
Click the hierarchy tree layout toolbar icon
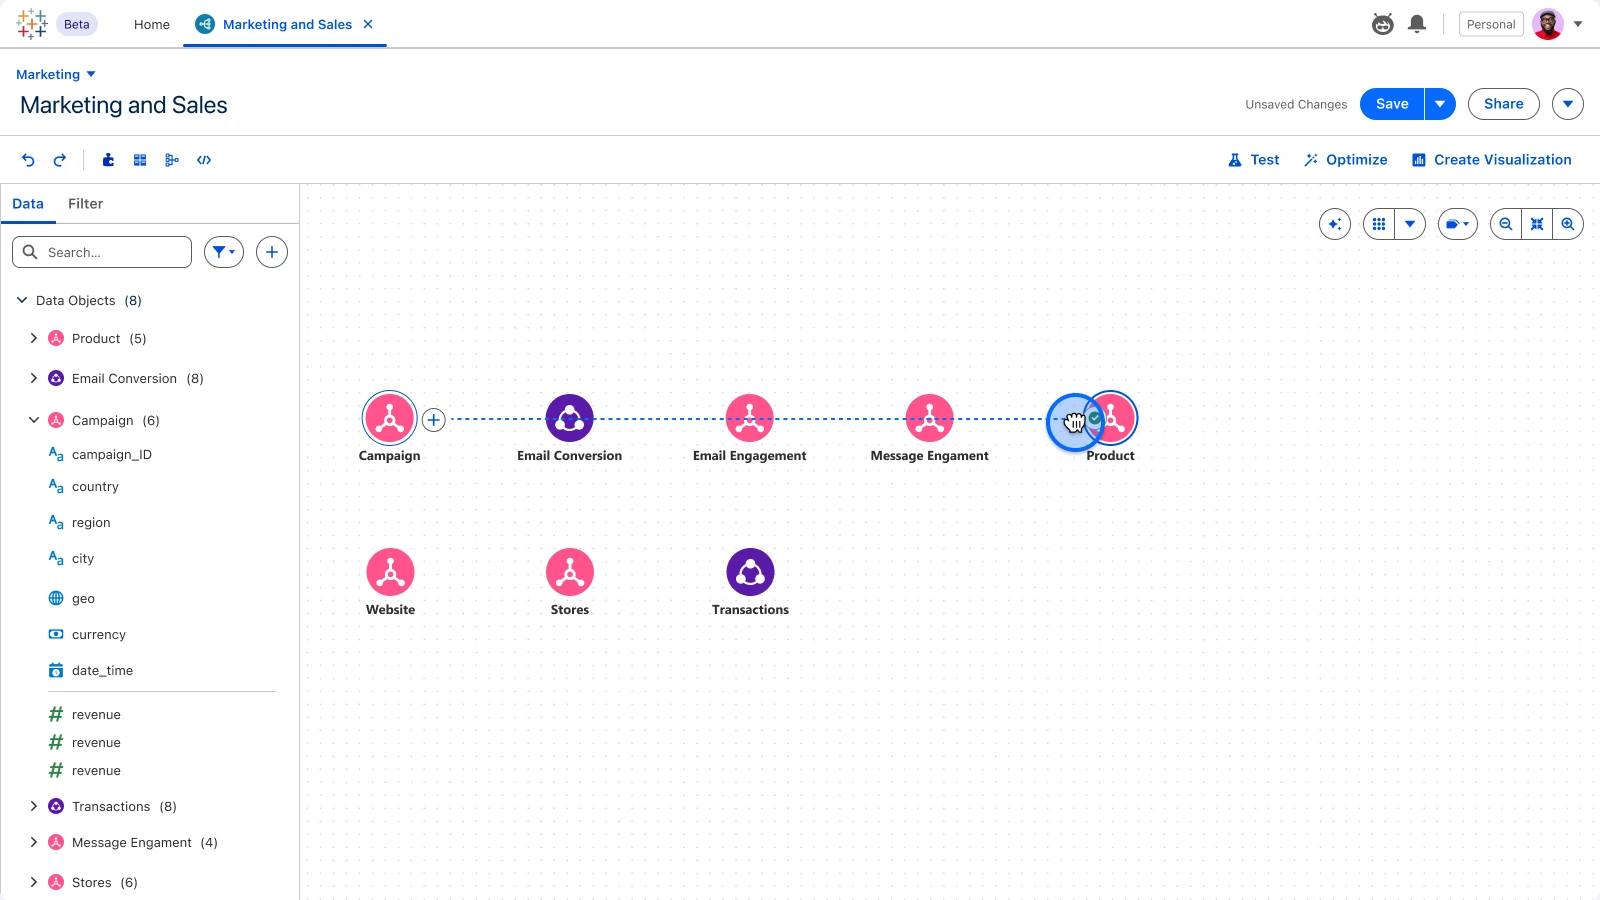(x=172, y=160)
